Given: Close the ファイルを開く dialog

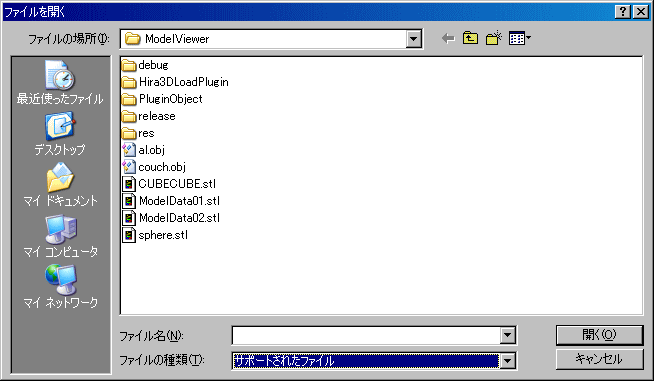Looking at the screenshot, I should (x=641, y=12).
